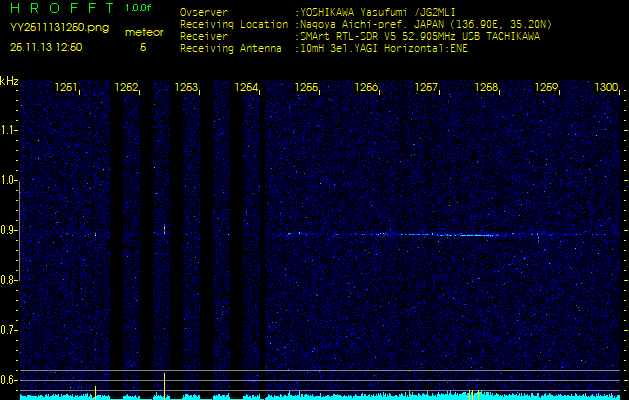Click the 1251 time marker
Image resolution: width=629 pixels, height=400 pixels.
coord(66,88)
